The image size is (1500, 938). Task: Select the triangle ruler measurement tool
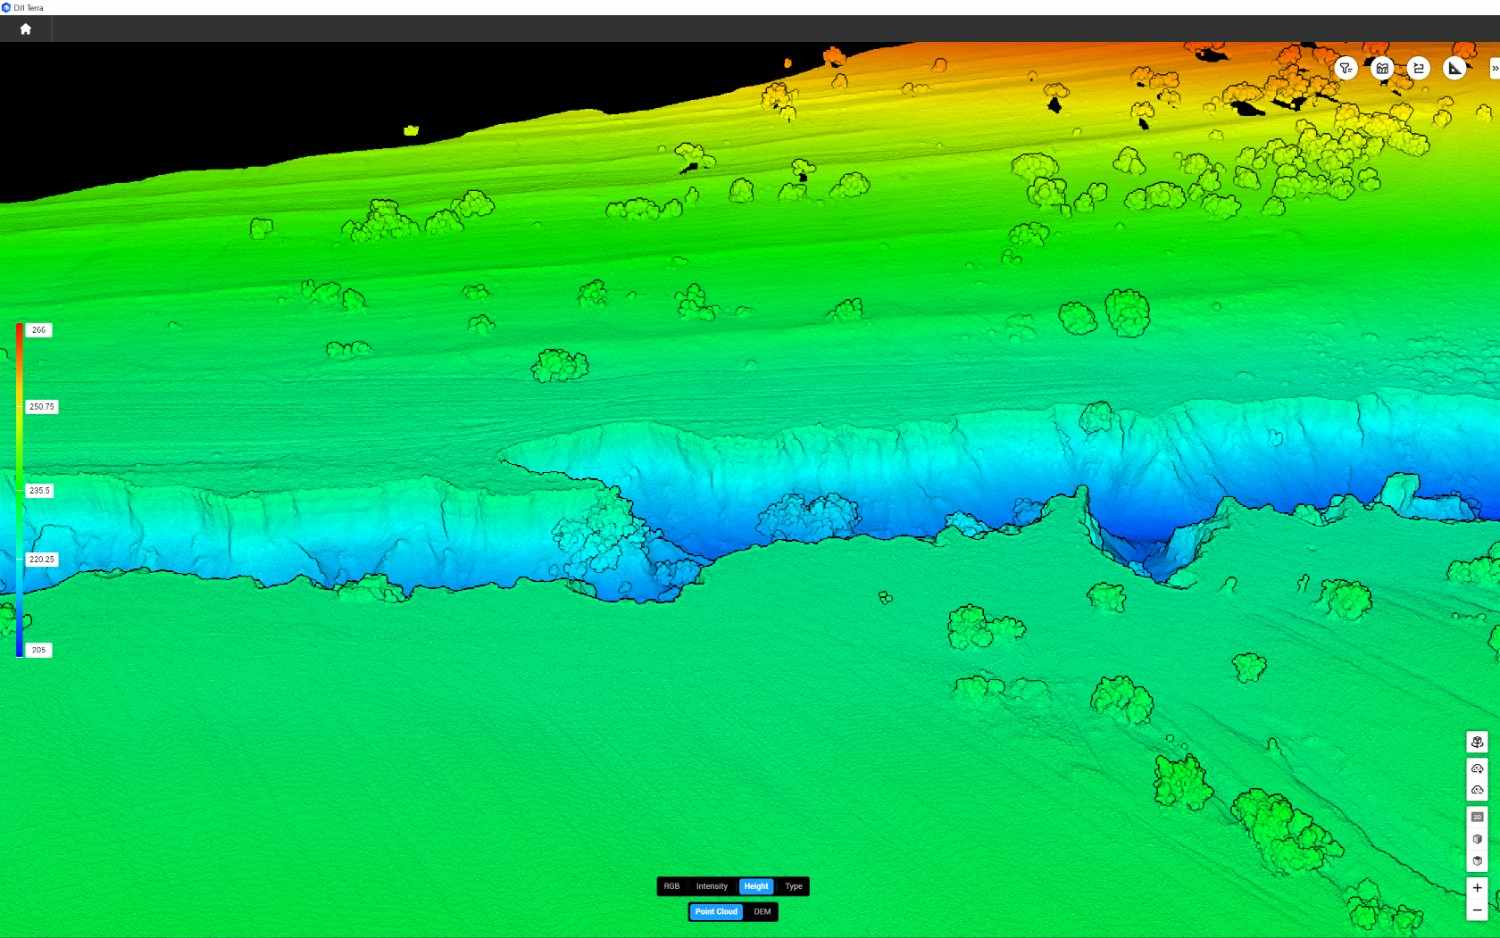tap(1455, 68)
